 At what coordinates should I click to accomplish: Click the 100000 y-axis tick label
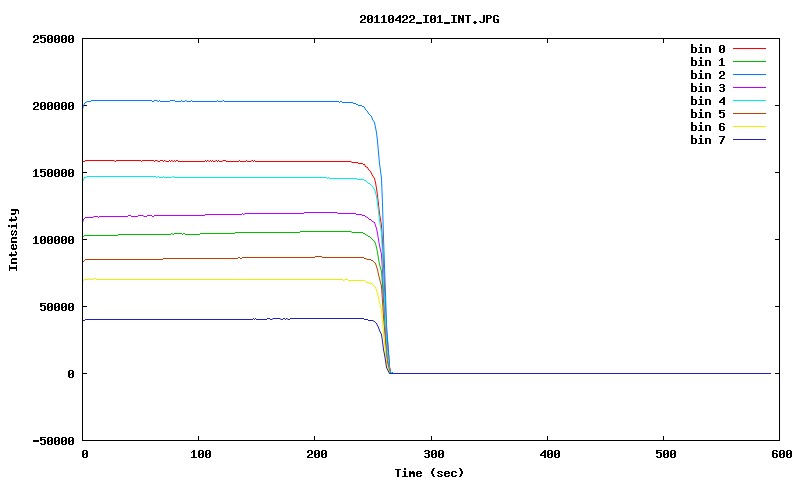53,240
